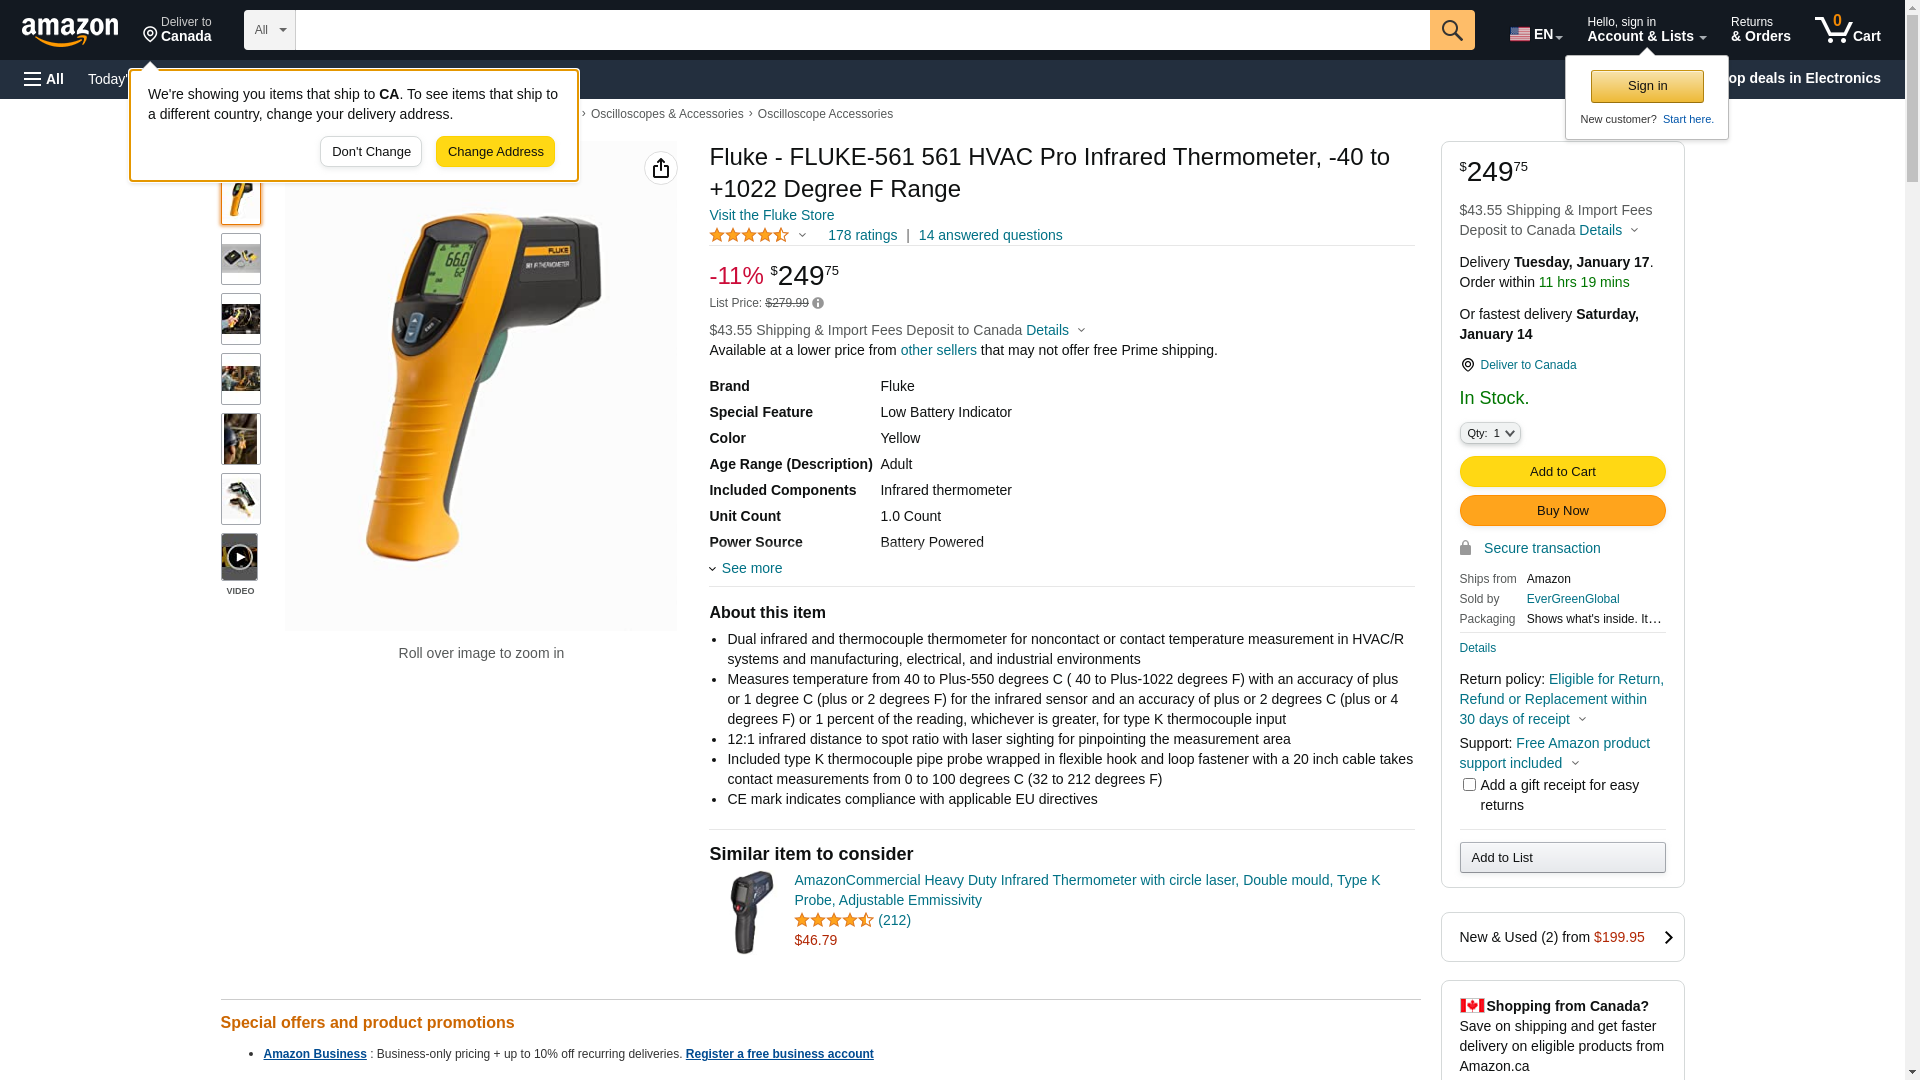Click Don't Change in address popup

371,152
